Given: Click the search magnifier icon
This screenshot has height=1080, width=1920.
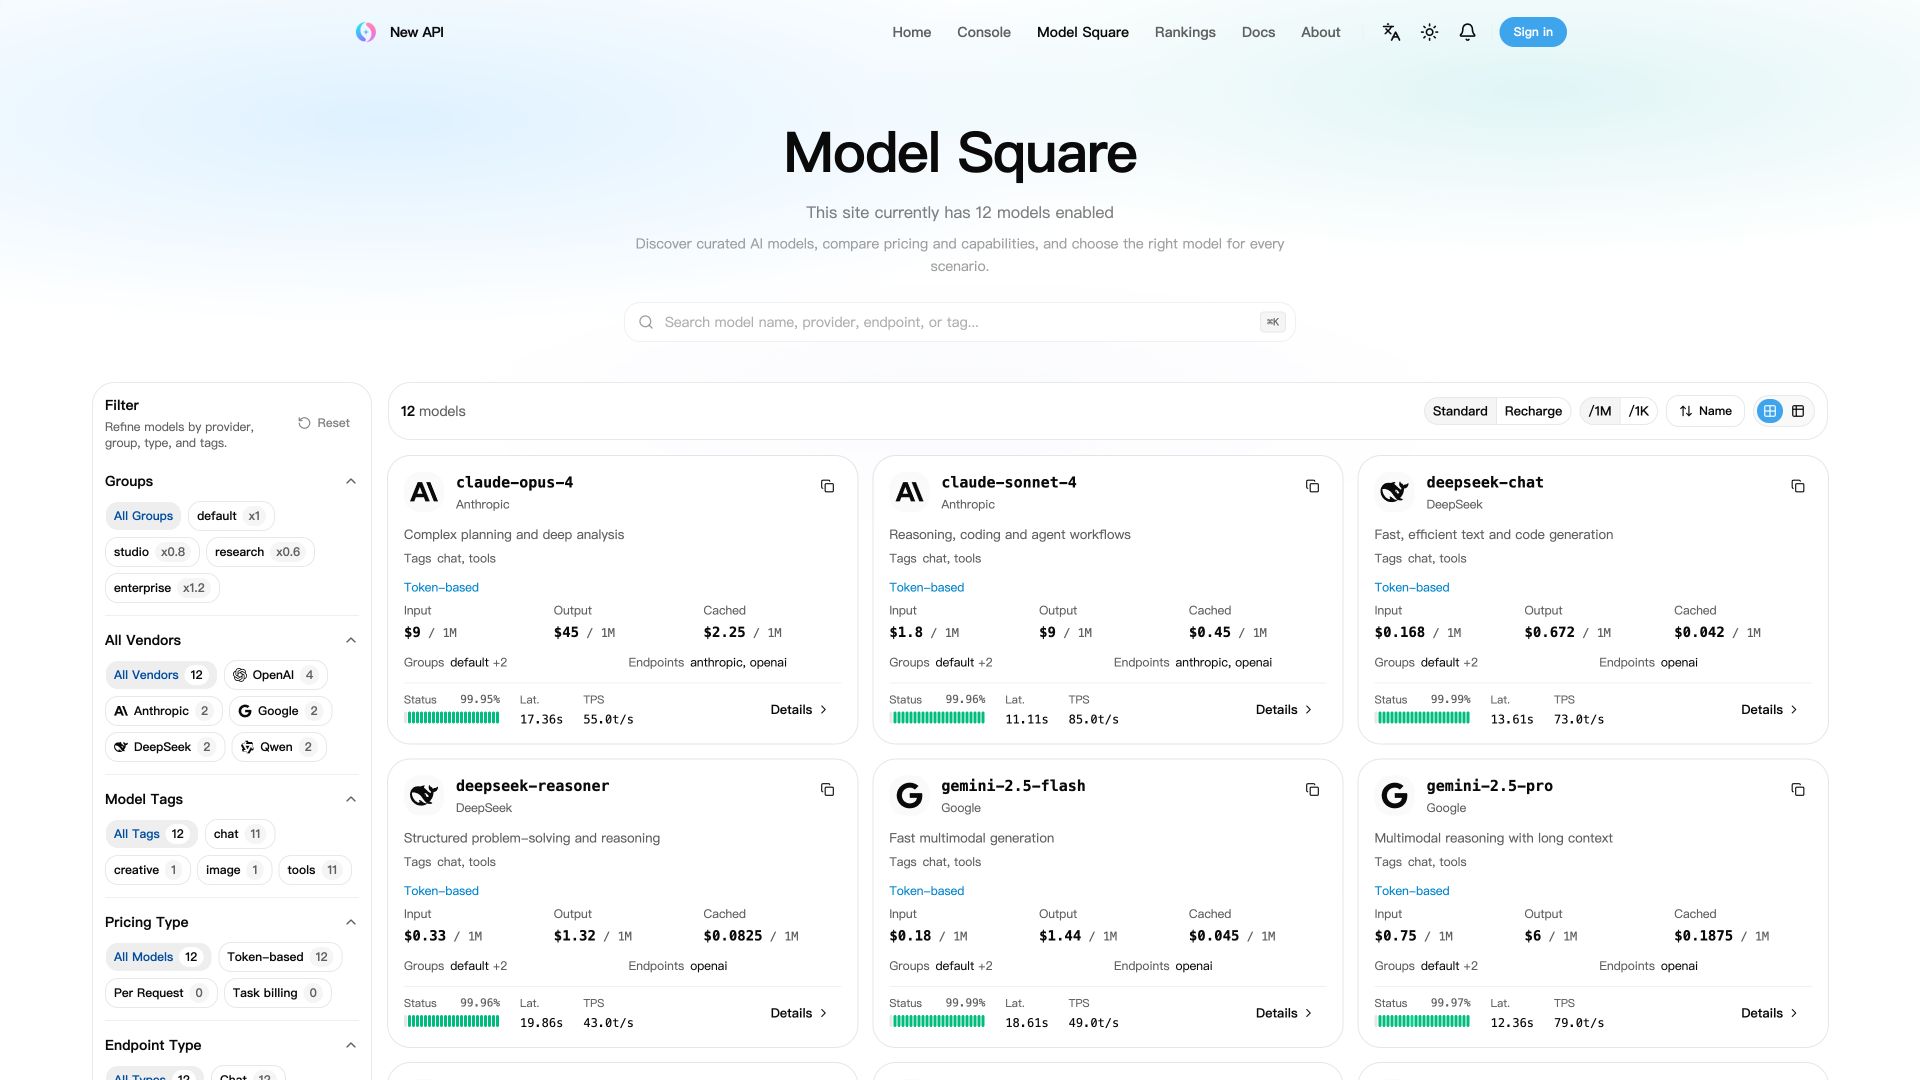Looking at the screenshot, I should point(646,322).
